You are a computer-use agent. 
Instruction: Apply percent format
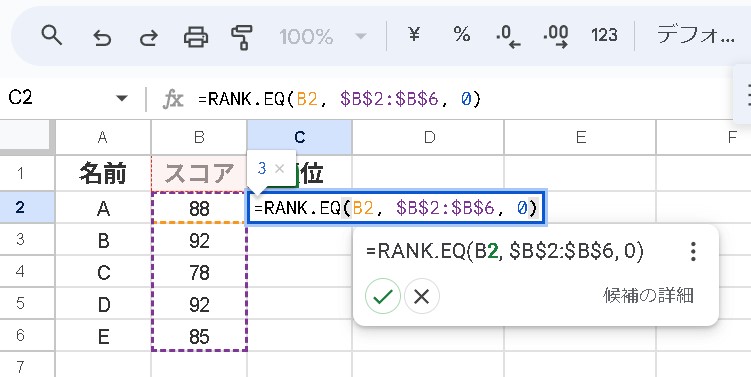click(x=462, y=35)
